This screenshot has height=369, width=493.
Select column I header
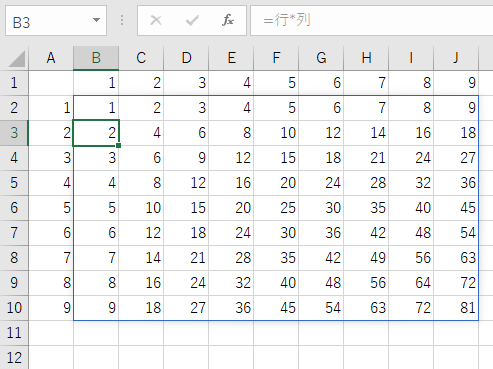click(x=411, y=58)
